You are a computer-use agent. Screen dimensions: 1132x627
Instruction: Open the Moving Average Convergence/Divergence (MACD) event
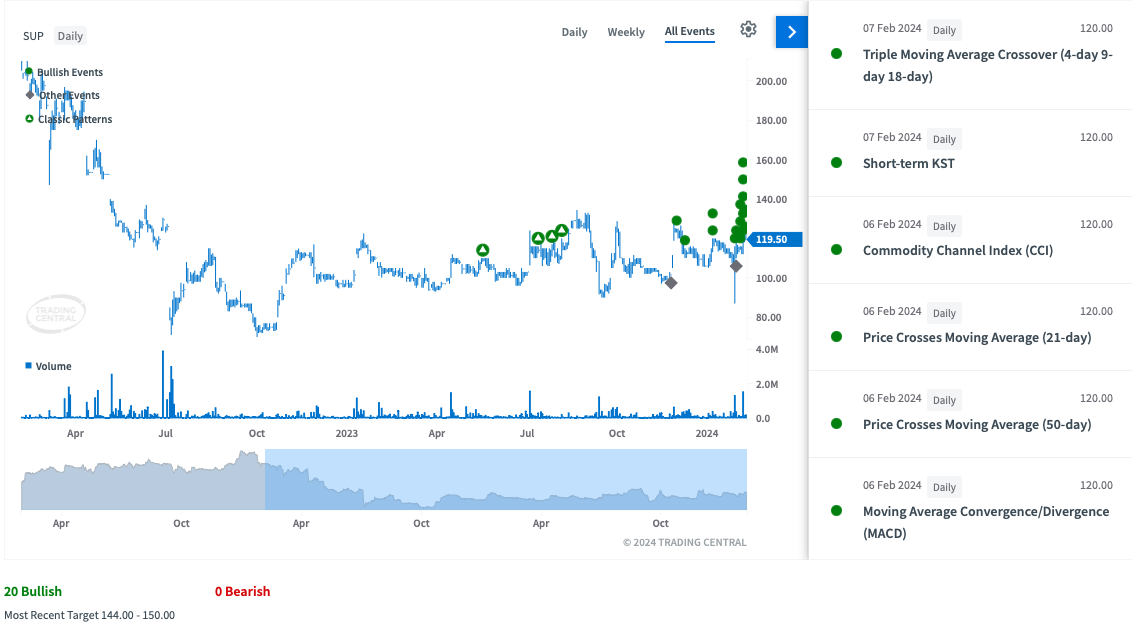[985, 522]
